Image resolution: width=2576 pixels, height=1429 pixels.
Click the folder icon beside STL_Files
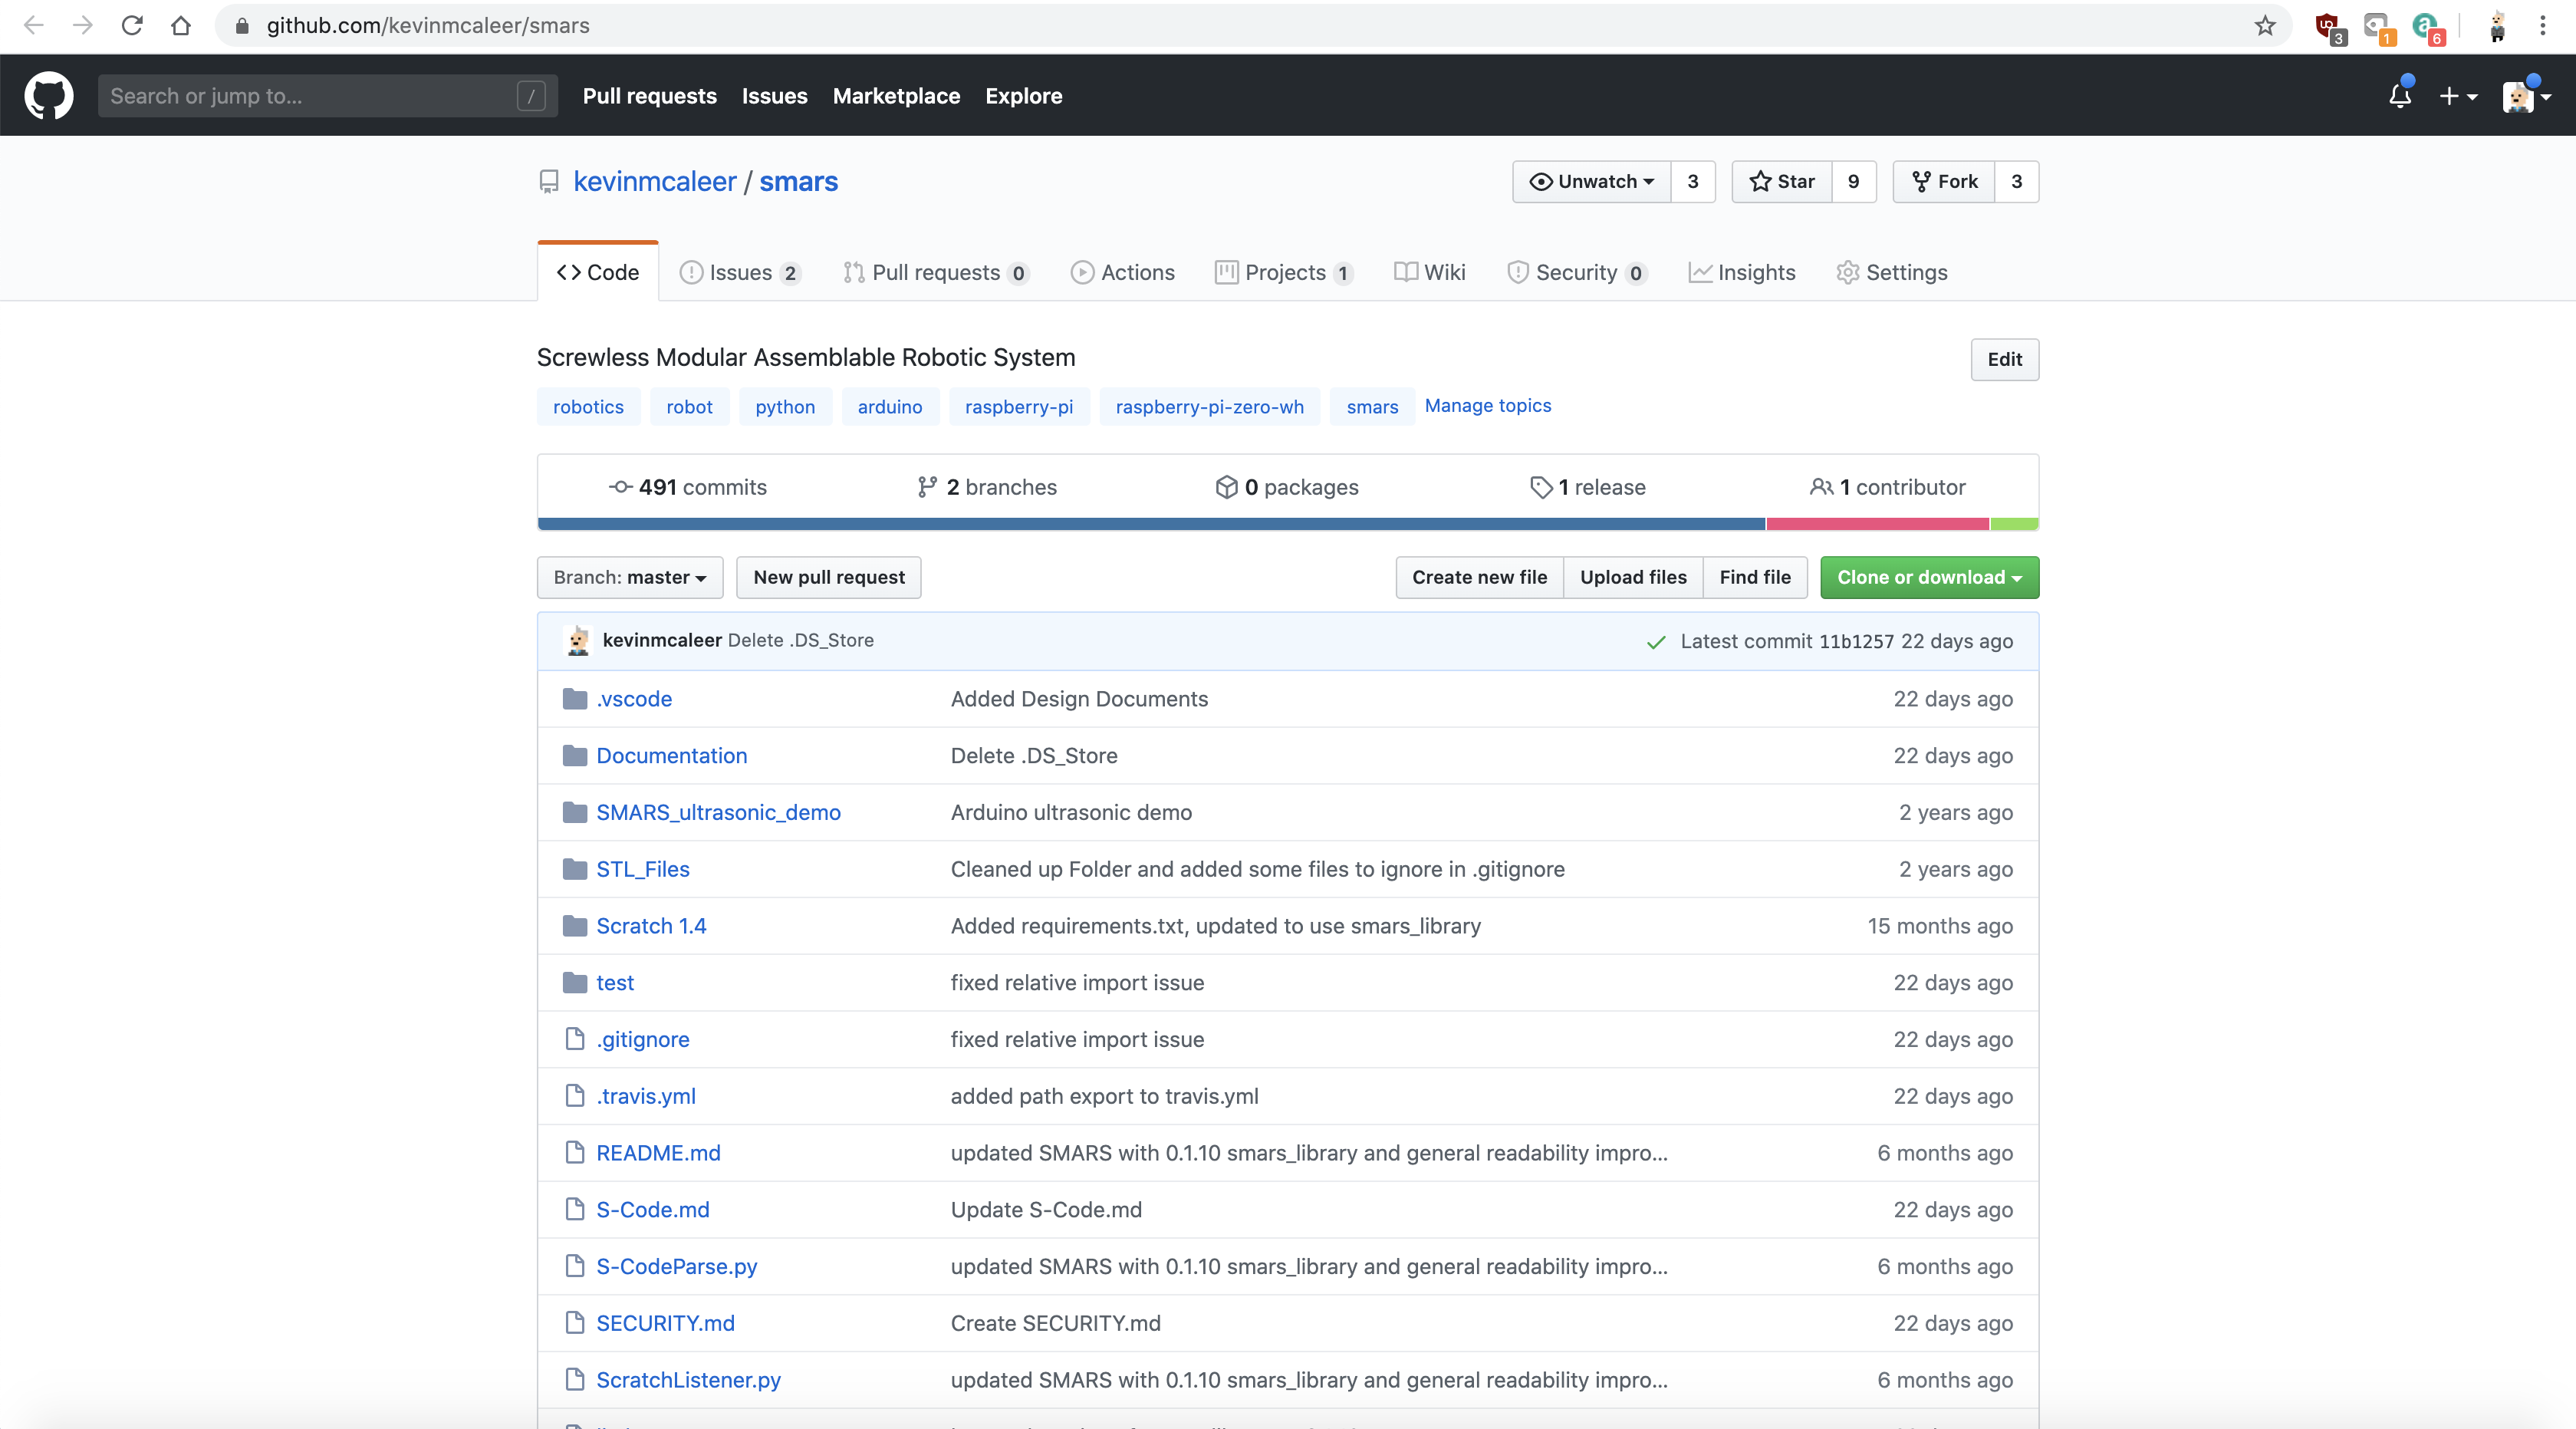click(575, 868)
